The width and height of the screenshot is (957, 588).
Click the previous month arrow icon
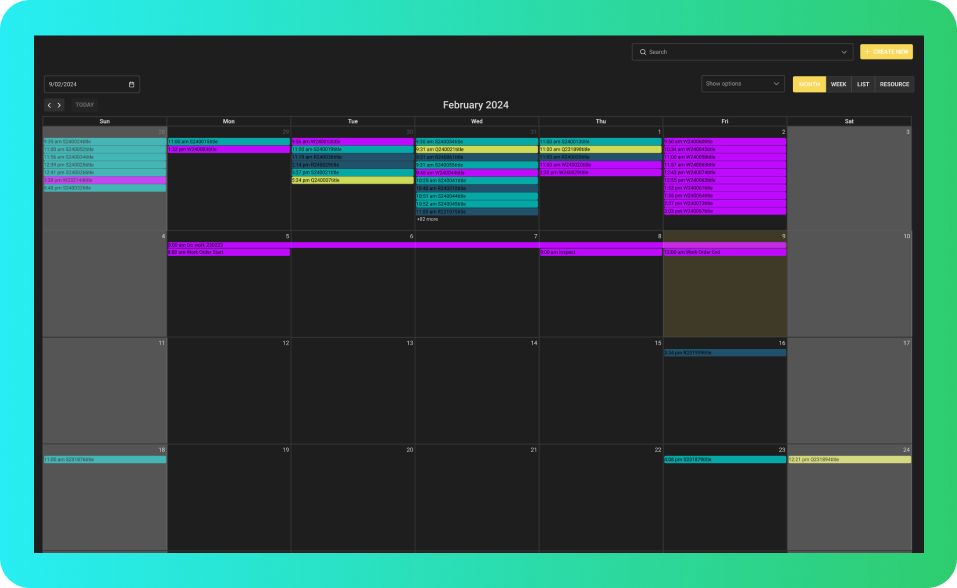click(x=49, y=105)
